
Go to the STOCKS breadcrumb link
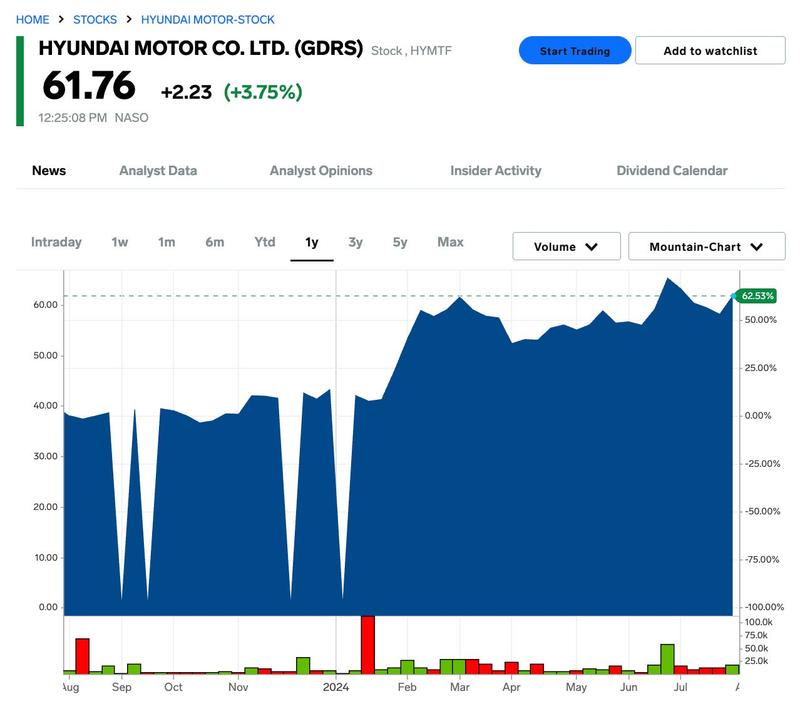click(95, 20)
